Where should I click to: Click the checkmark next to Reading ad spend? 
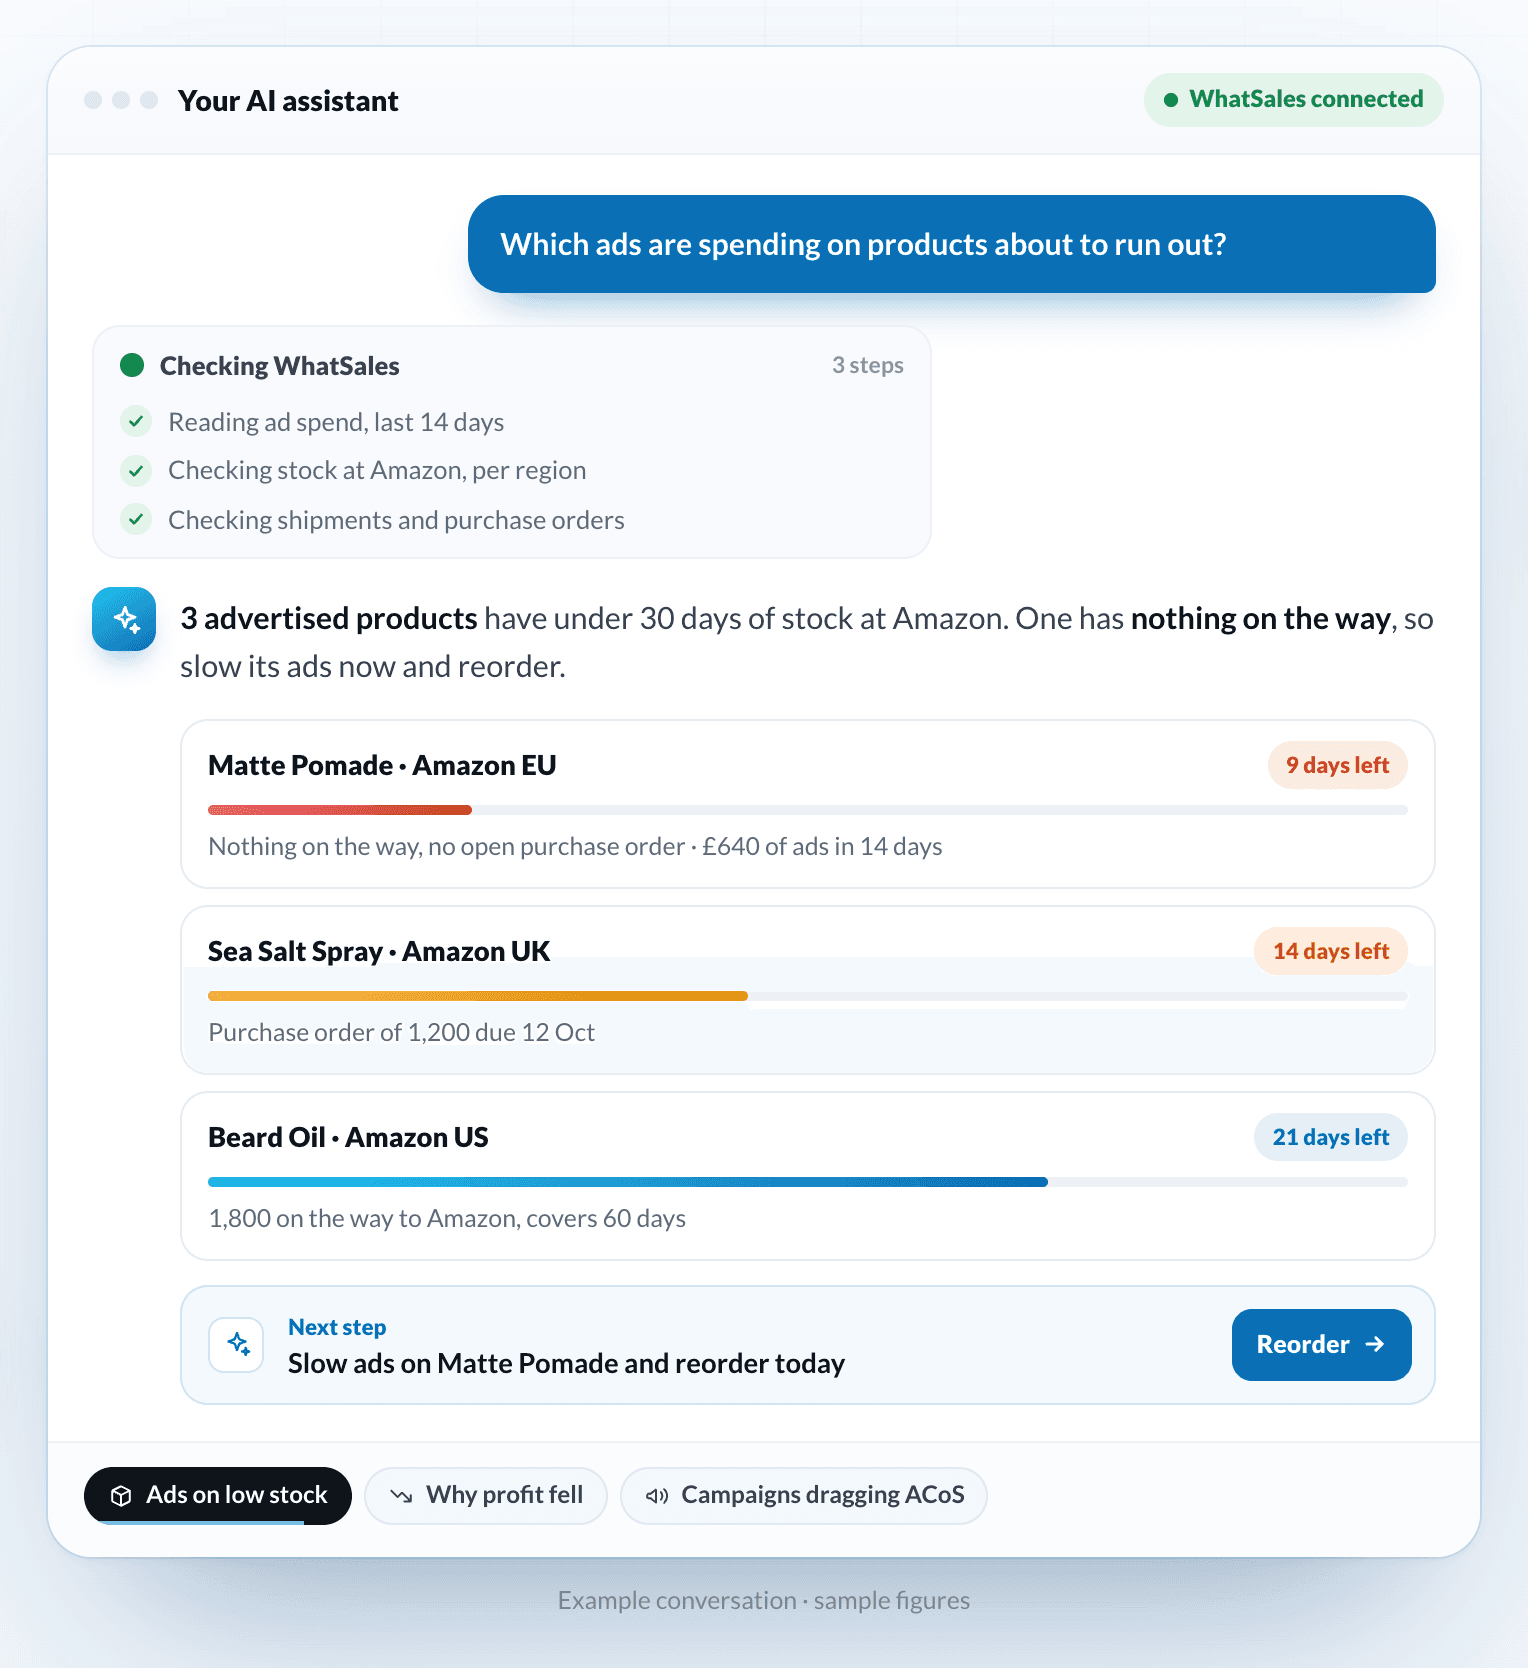click(x=136, y=422)
